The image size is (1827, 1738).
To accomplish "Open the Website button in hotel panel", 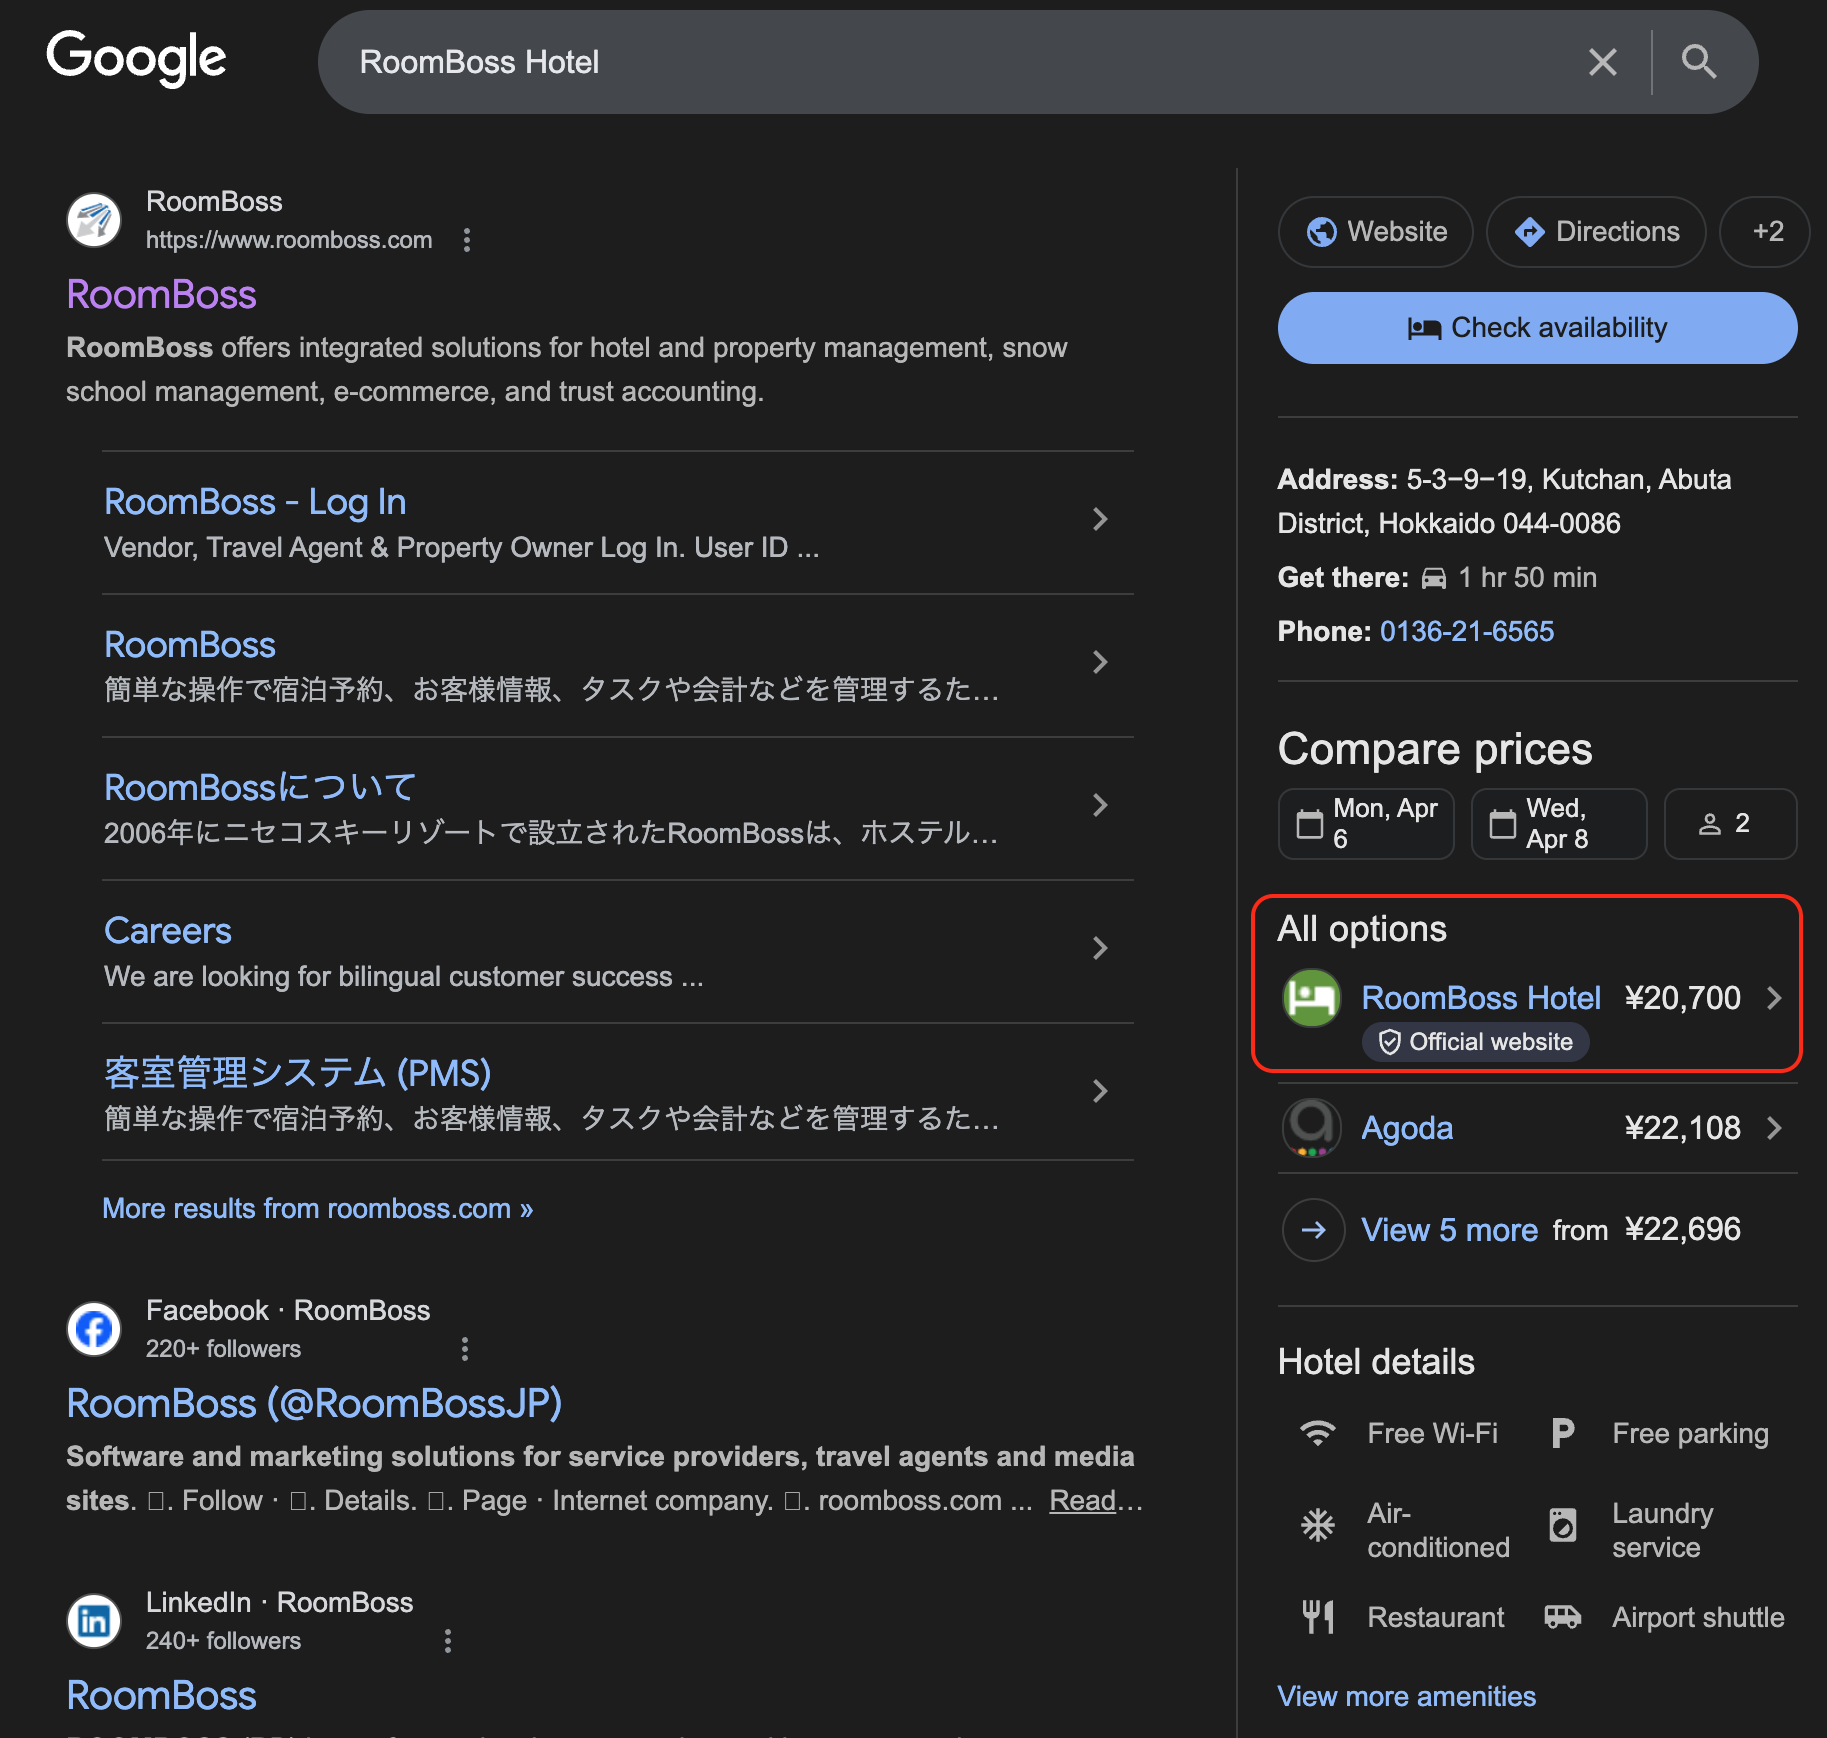I will click(x=1376, y=232).
